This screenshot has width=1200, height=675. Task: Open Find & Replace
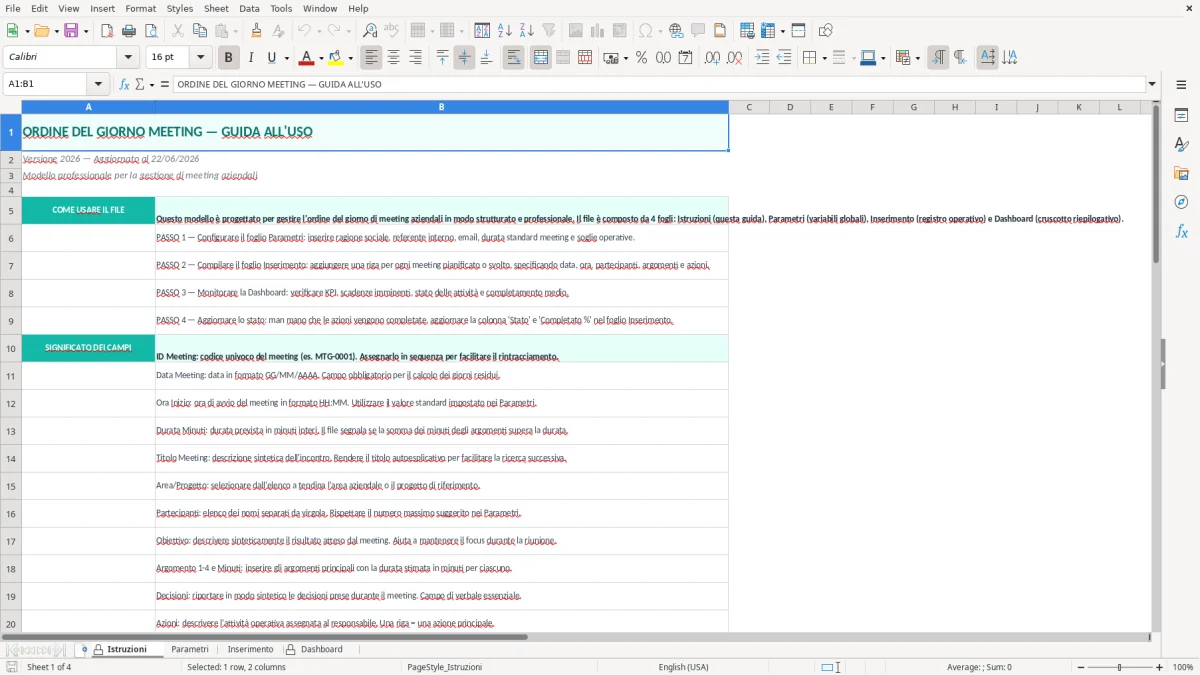pos(370,31)
